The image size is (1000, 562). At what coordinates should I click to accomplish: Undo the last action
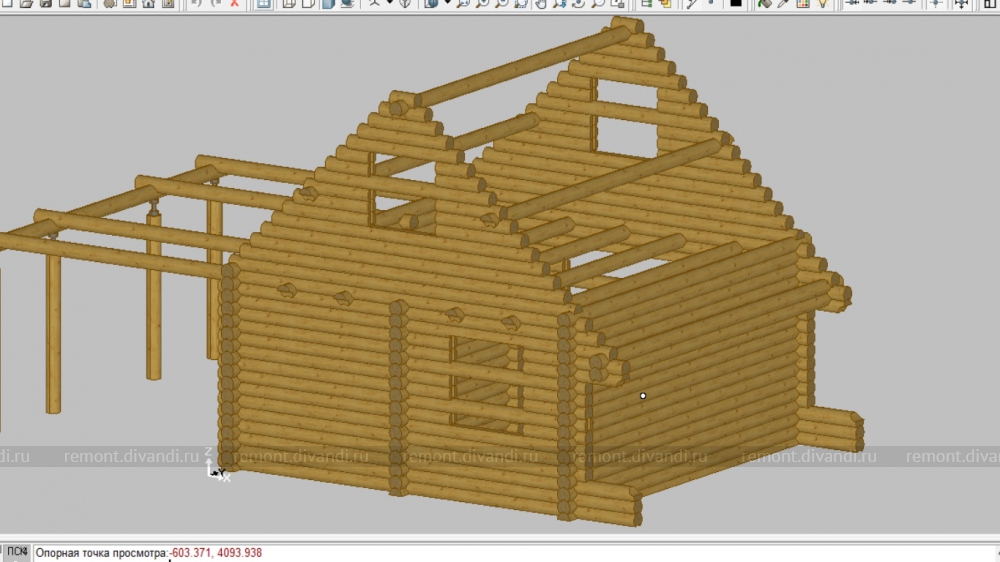tap(197, 3)
